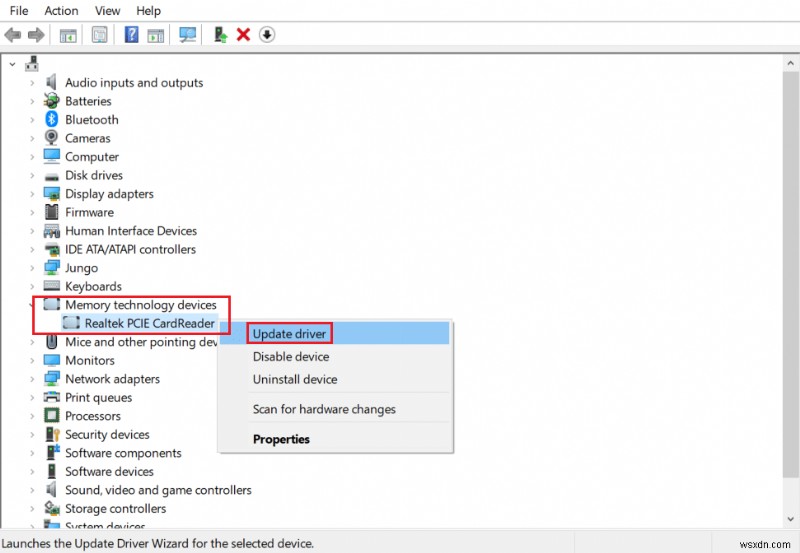Click the Human Interface Devices icon
This screenshot has width=800, height=553.
tap(51, 231)
